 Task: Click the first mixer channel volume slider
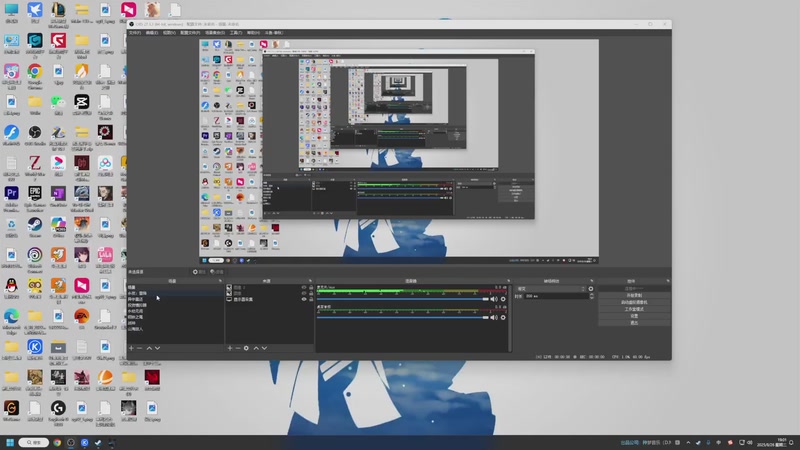tap(403, 299)
